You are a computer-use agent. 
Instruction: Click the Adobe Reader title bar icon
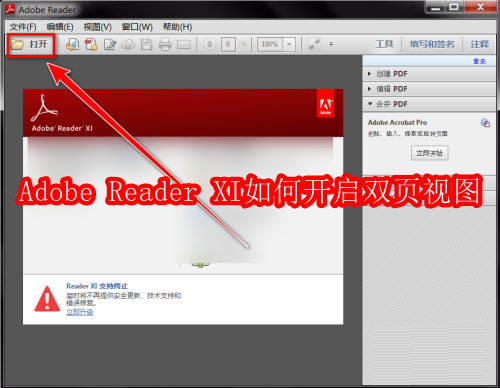[10, 9]
